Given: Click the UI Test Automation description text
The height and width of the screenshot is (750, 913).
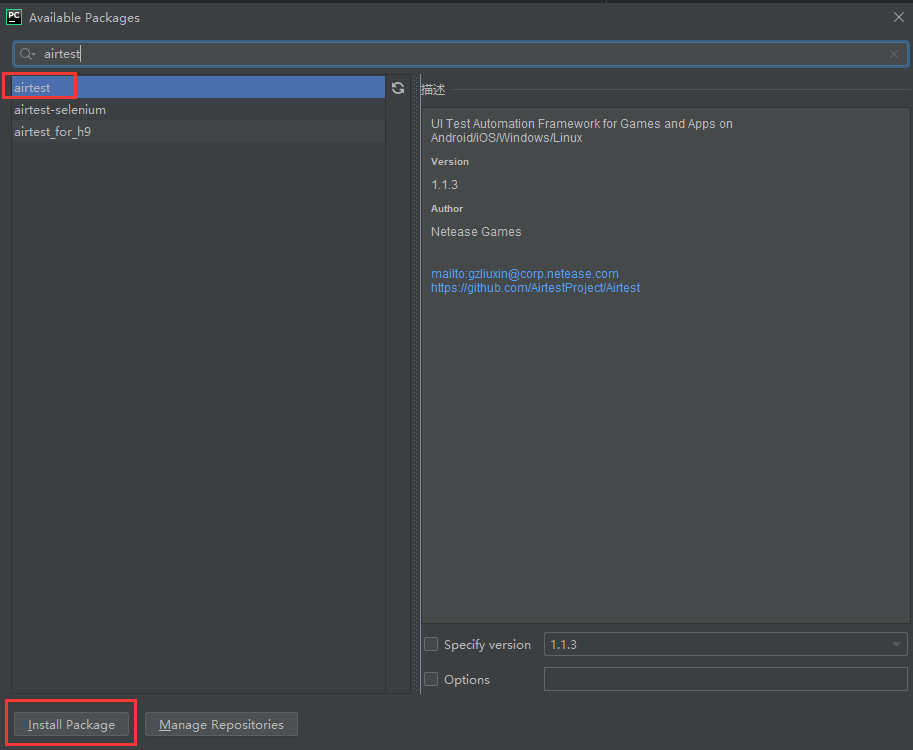Looking at the screenshot, I should pos(582,130).
